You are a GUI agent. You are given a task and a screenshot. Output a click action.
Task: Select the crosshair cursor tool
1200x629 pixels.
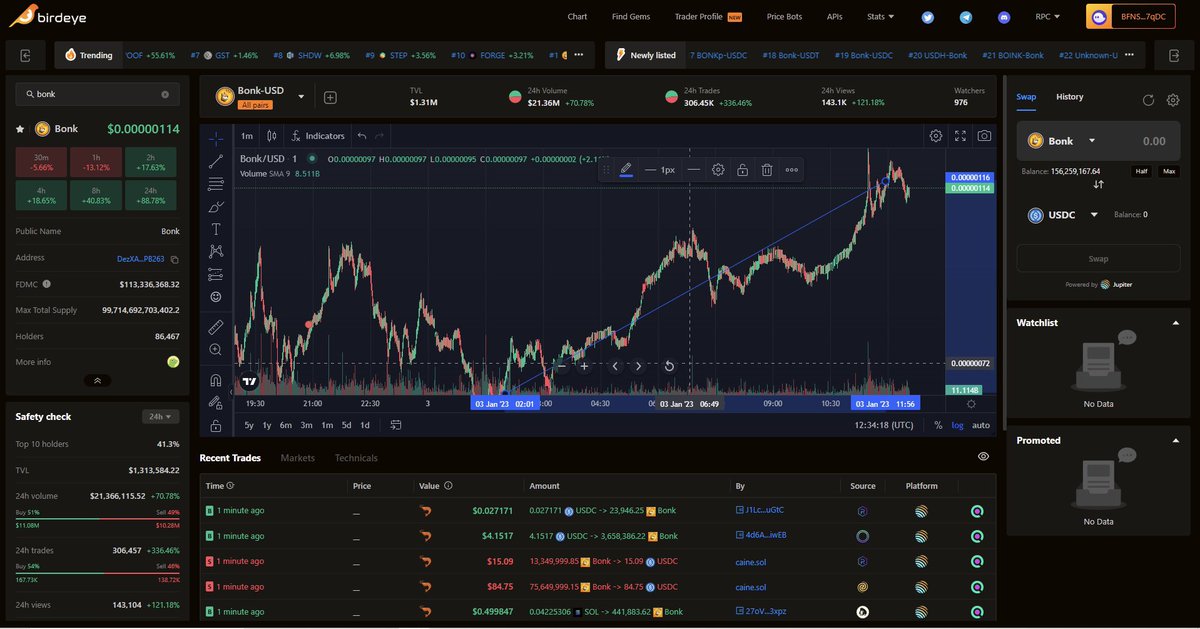pos(216,137)
